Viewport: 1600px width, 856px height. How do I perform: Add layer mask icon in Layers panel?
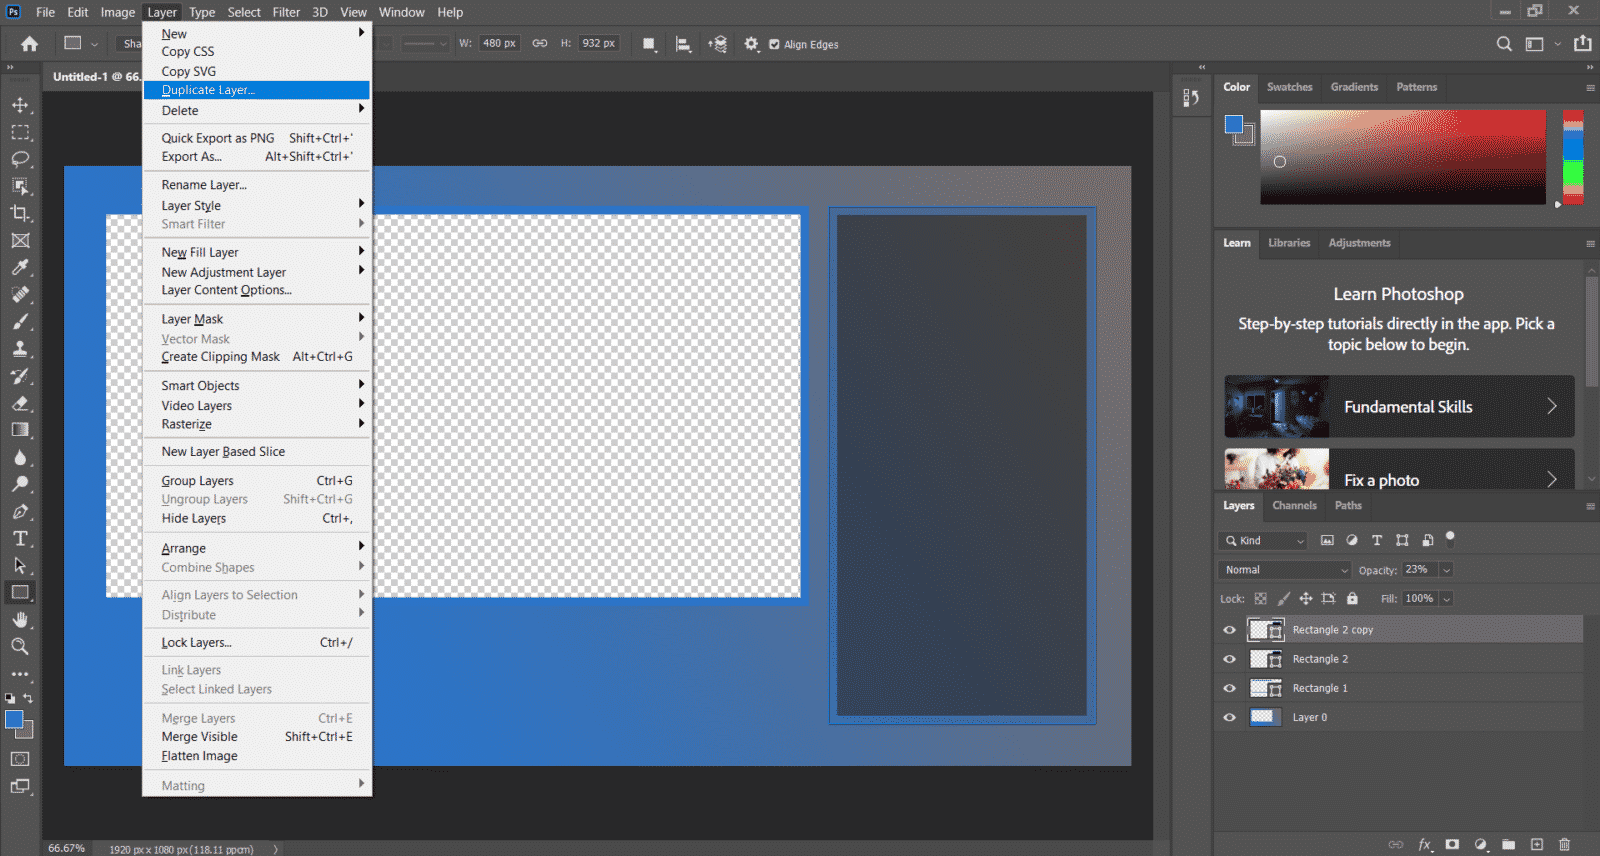click(x=1453, y=845)
